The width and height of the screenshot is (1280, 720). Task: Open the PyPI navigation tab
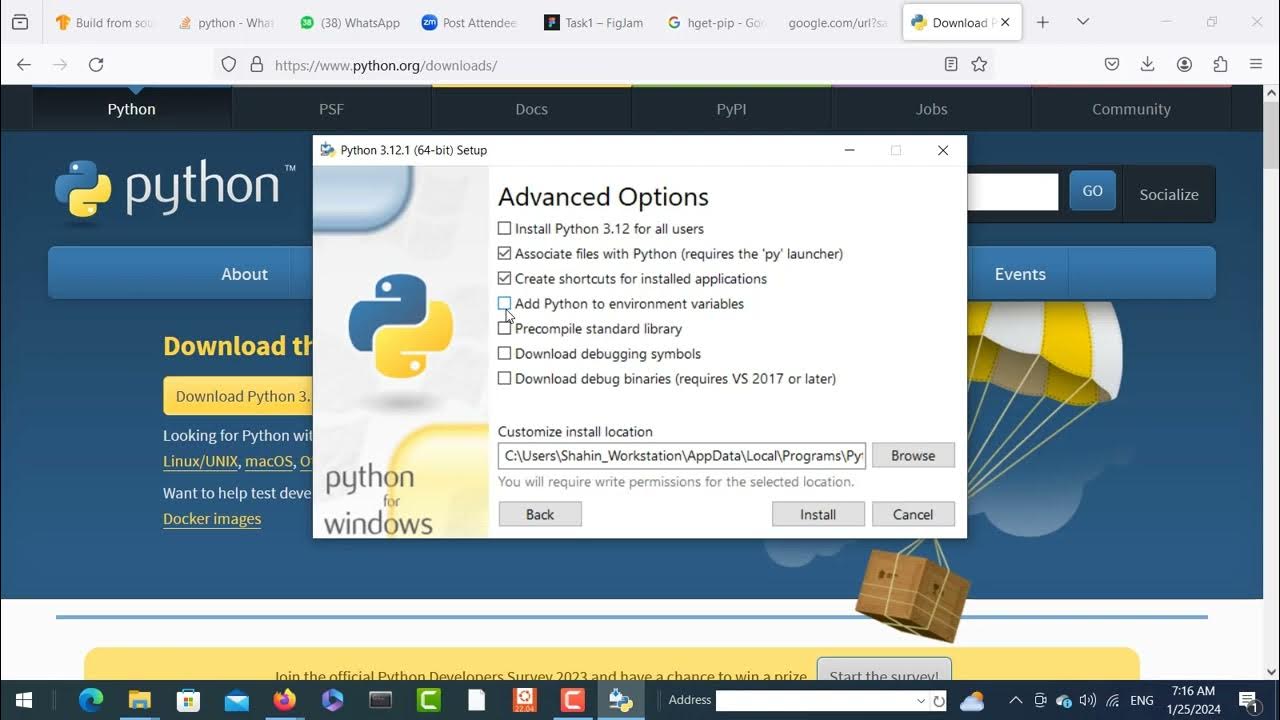coord(731,109)
